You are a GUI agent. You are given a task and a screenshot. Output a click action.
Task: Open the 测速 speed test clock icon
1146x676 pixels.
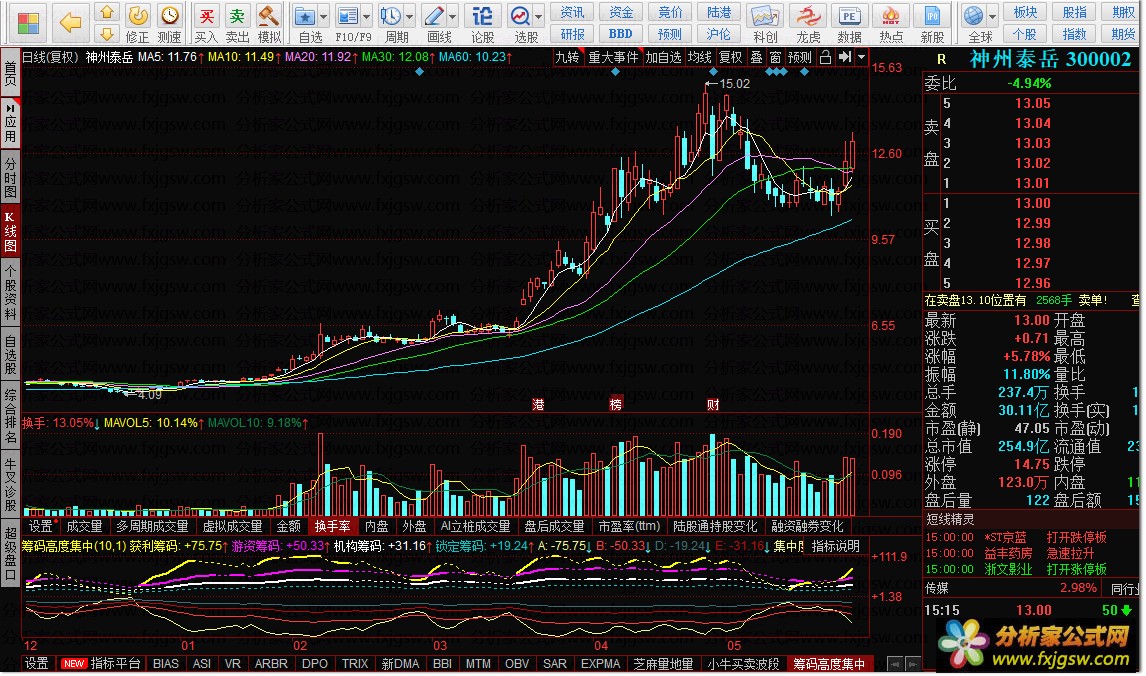[x=170, y=23]
